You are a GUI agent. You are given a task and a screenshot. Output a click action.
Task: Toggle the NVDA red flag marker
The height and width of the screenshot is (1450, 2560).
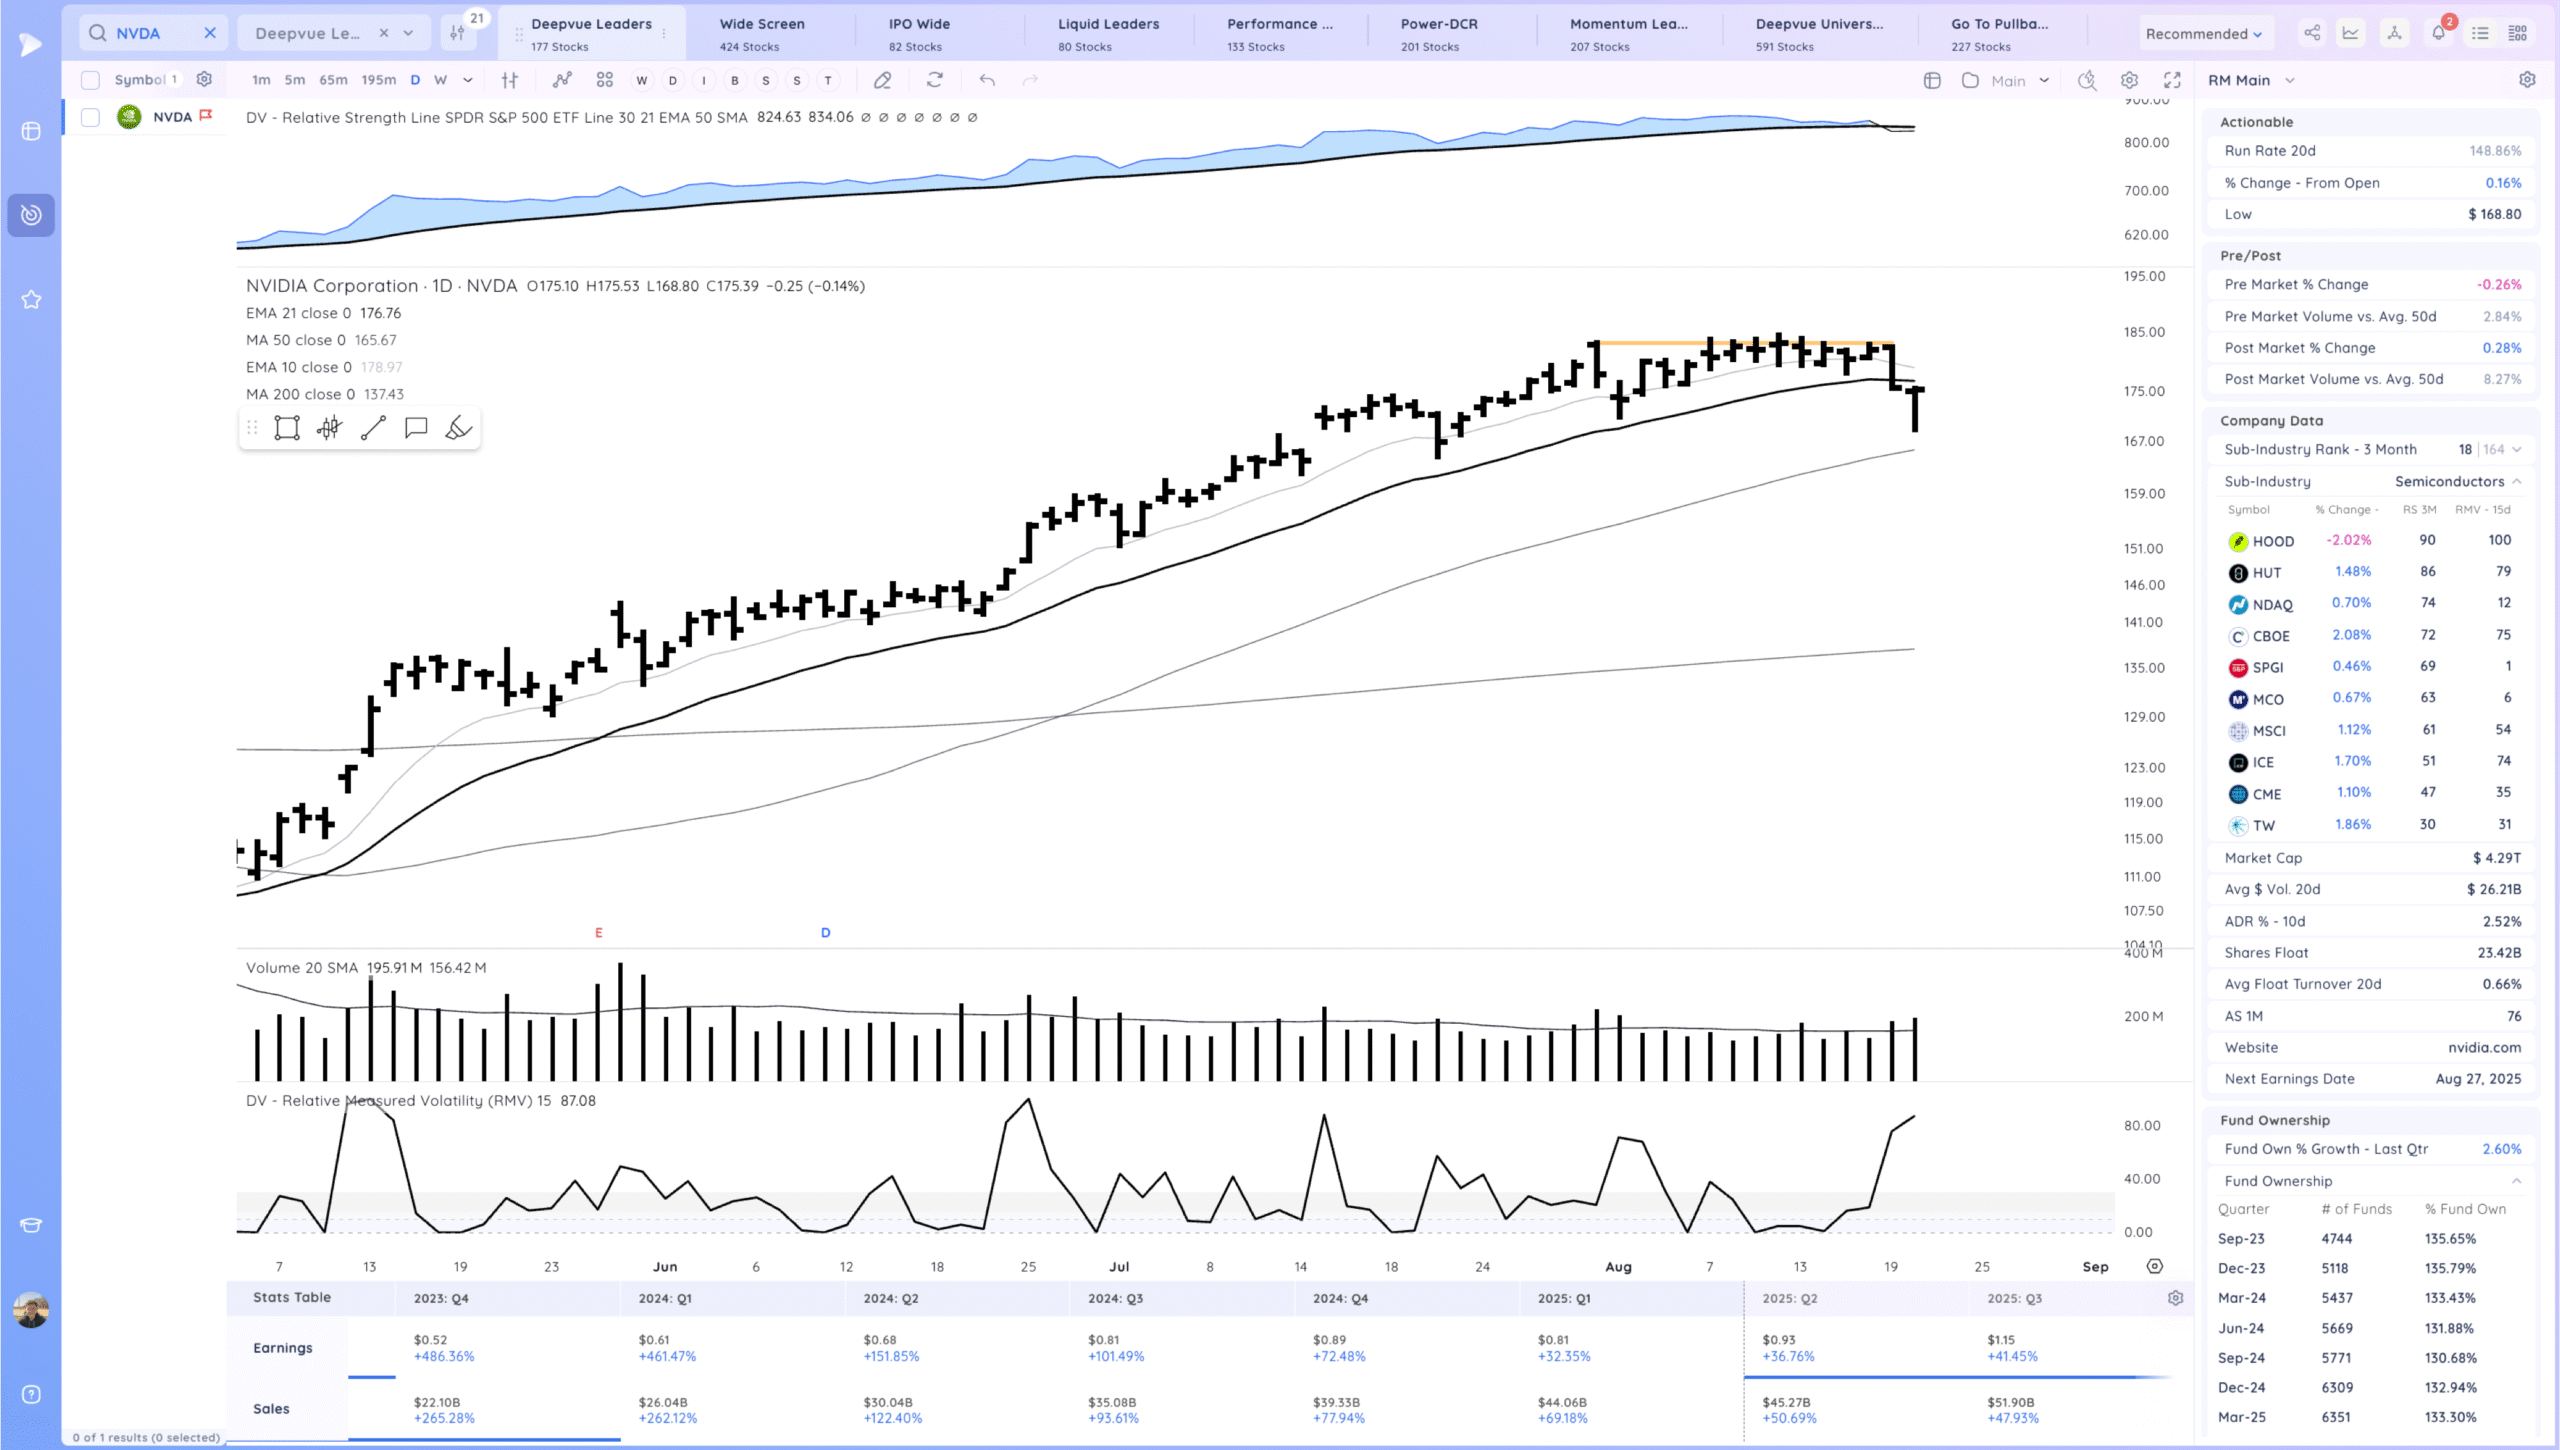coord(206,116)
